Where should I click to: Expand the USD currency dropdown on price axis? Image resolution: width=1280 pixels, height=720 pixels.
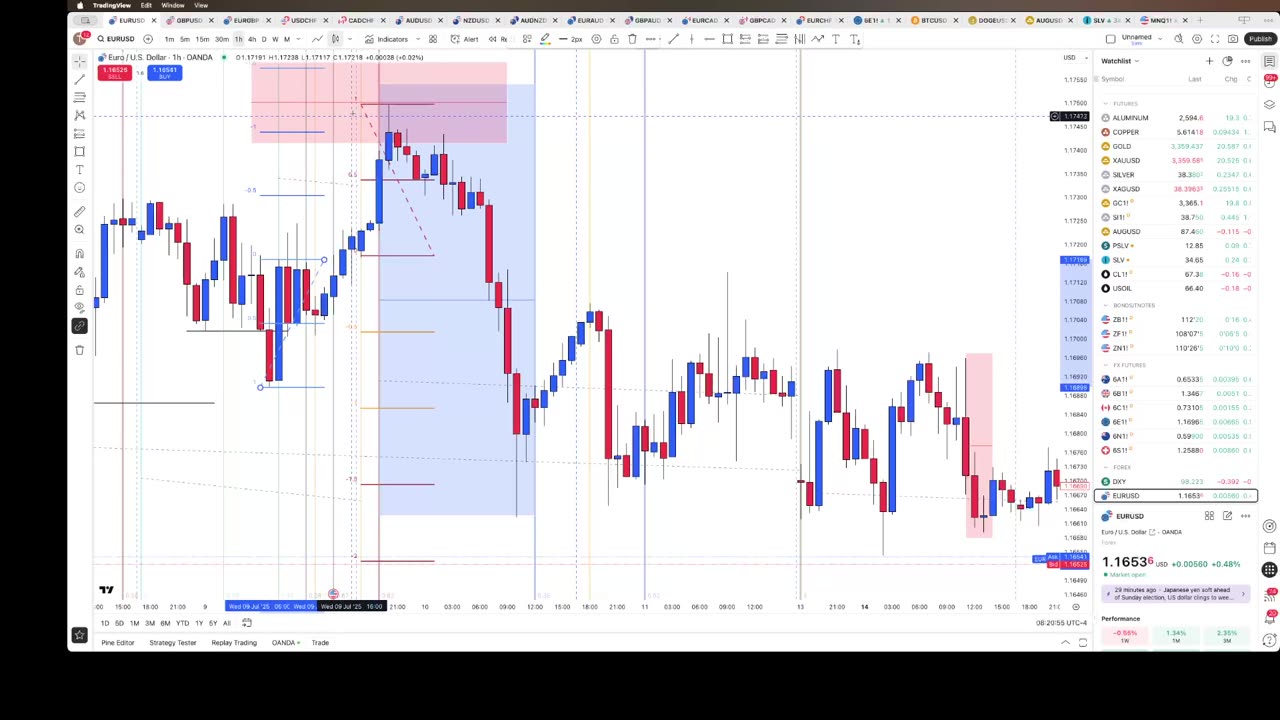click(x=1073, y=57)
